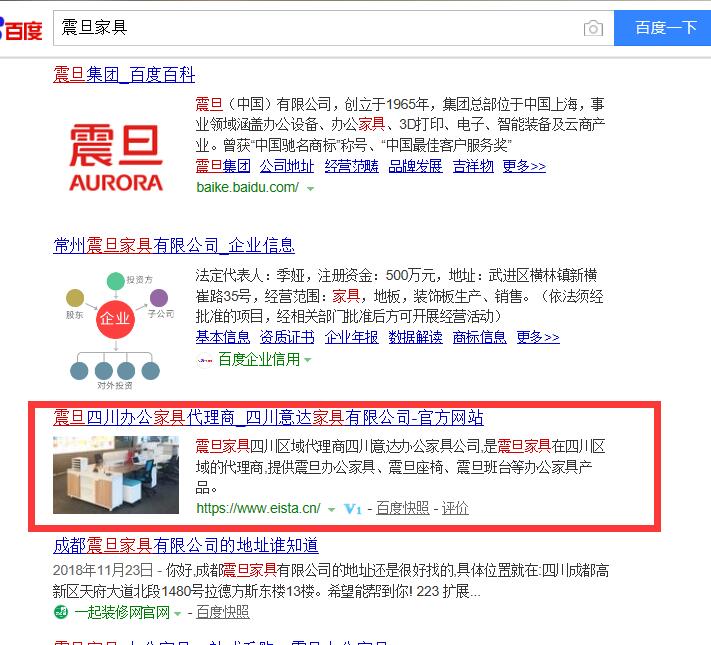711x645 pixels.
Task: Open 成都震旦家具有限公司的地址谁知道 result
Action: (x=185, y=546)
